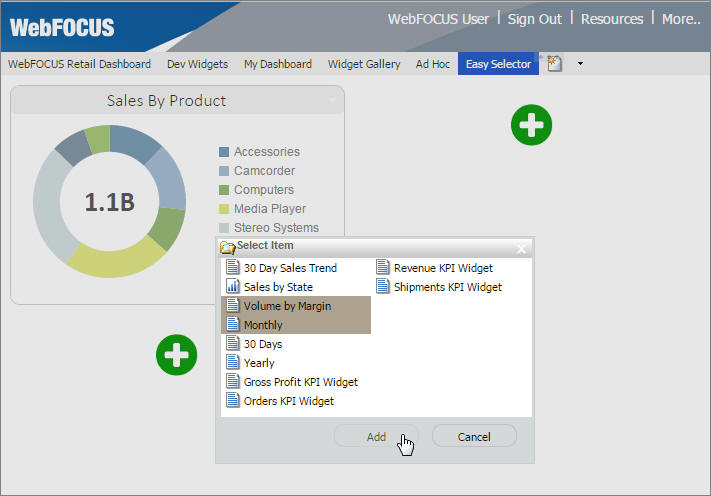Click the WebFOCUS logo
The height and width of the screenshot is (496, 711).
tap(62, 28)
